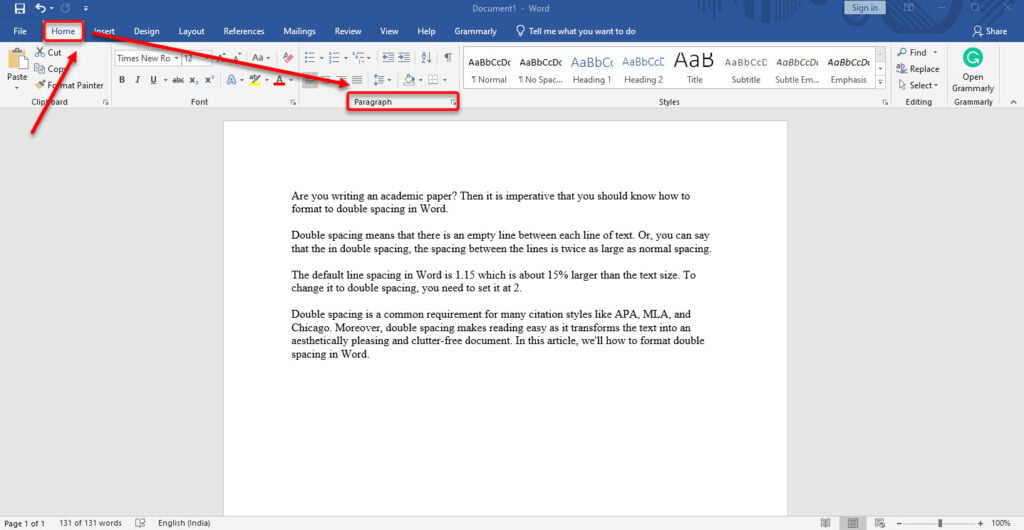Decrease paragraph indent
Screen dimensions: 1024x530
point(388,58)
